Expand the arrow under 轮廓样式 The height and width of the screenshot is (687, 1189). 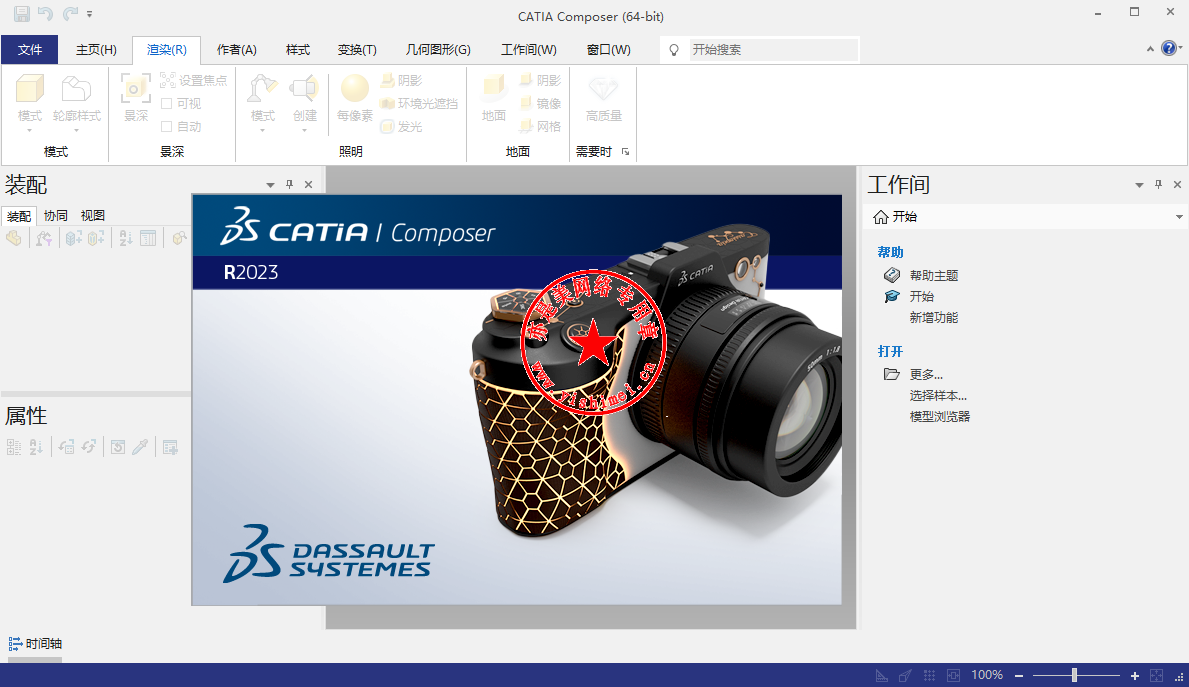(x=77, y=130)
